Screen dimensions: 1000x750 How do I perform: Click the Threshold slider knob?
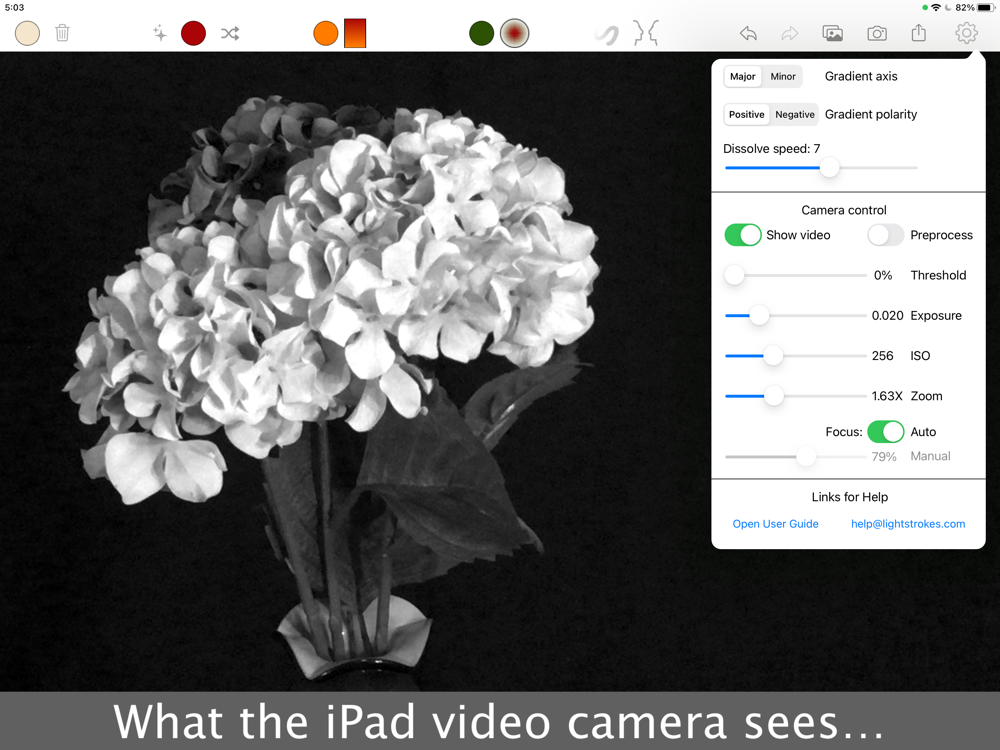pos(734,275)
